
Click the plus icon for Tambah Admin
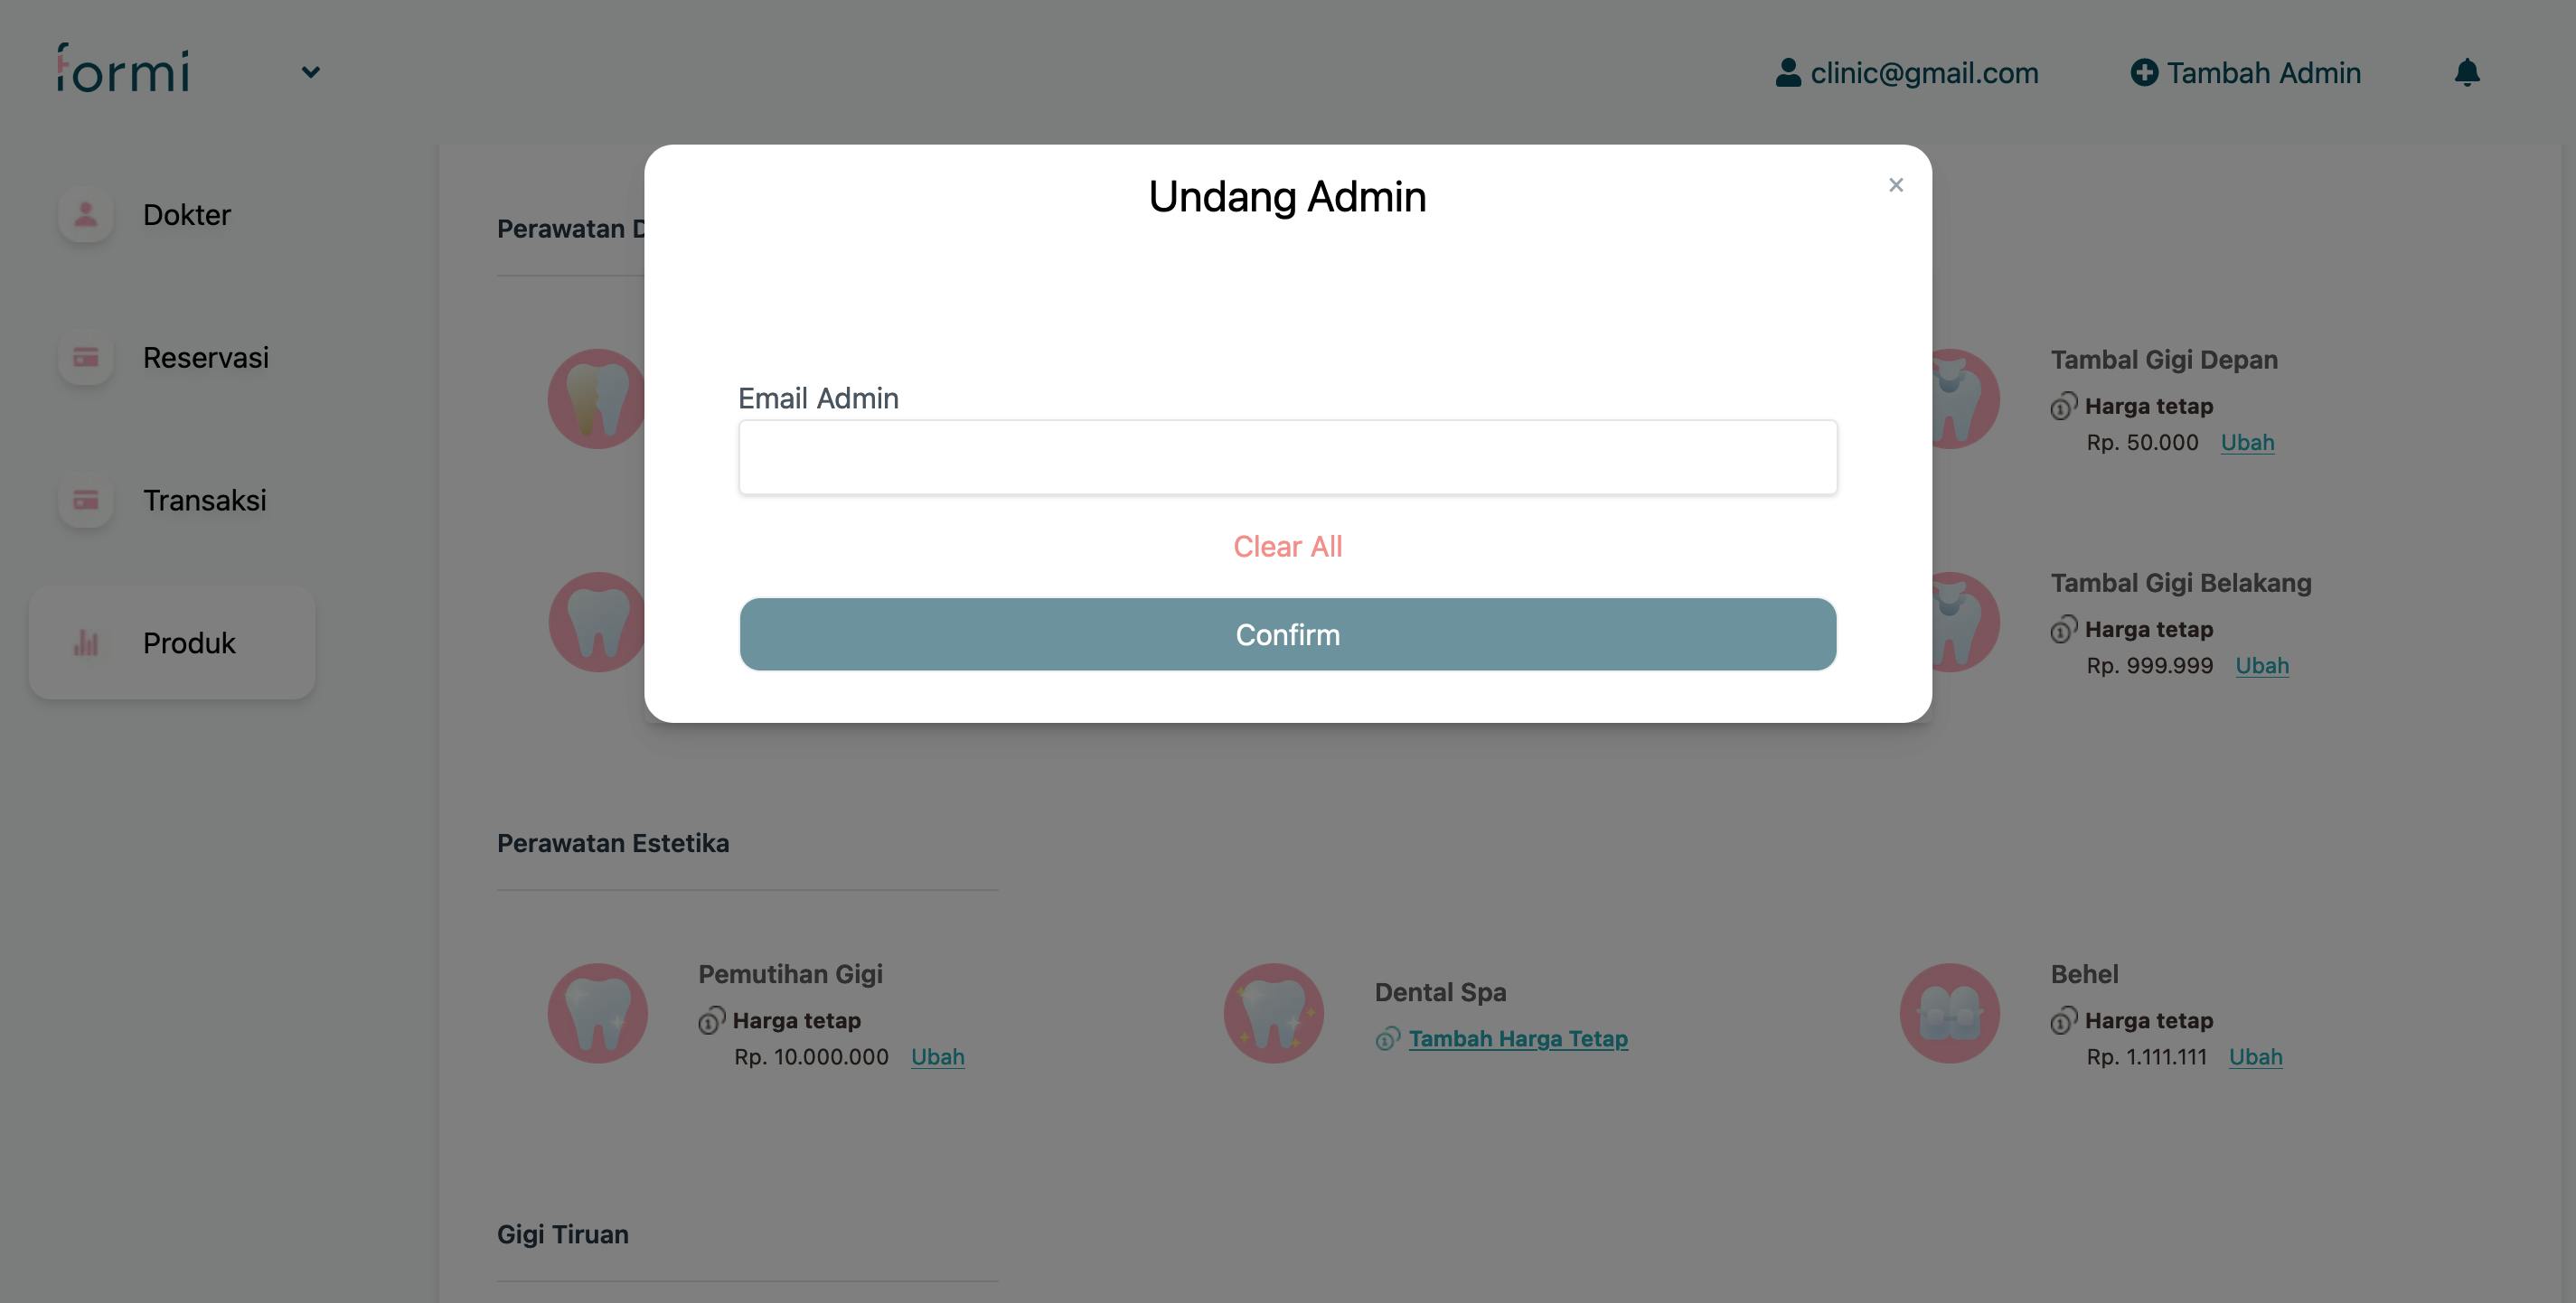(2144, 72)
